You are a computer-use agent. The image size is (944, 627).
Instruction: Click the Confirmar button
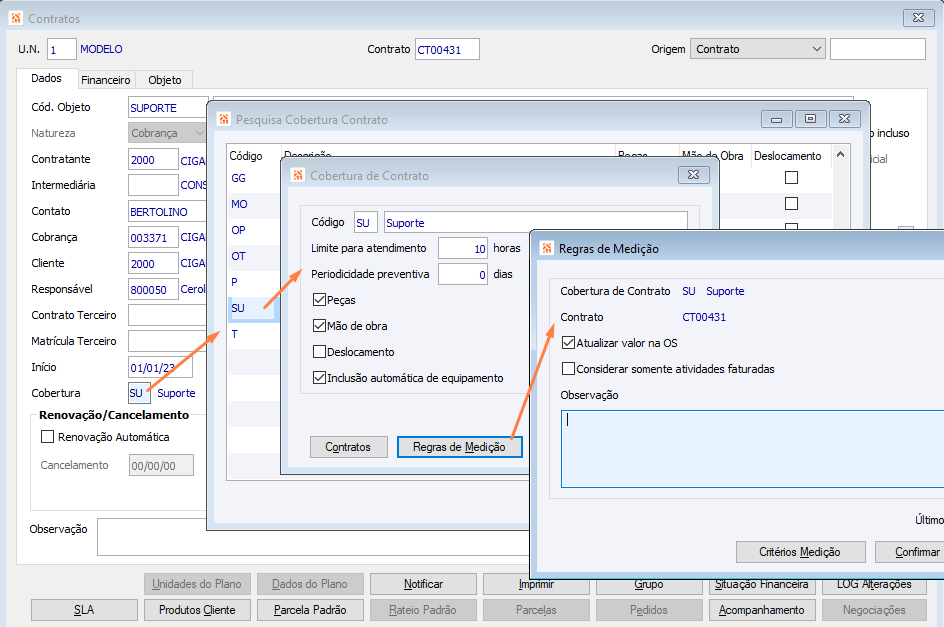click(910, 552)
